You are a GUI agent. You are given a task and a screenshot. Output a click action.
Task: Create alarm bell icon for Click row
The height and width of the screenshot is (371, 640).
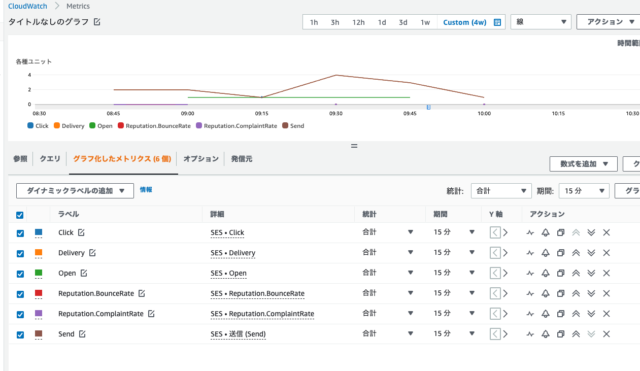click(545, 233)
